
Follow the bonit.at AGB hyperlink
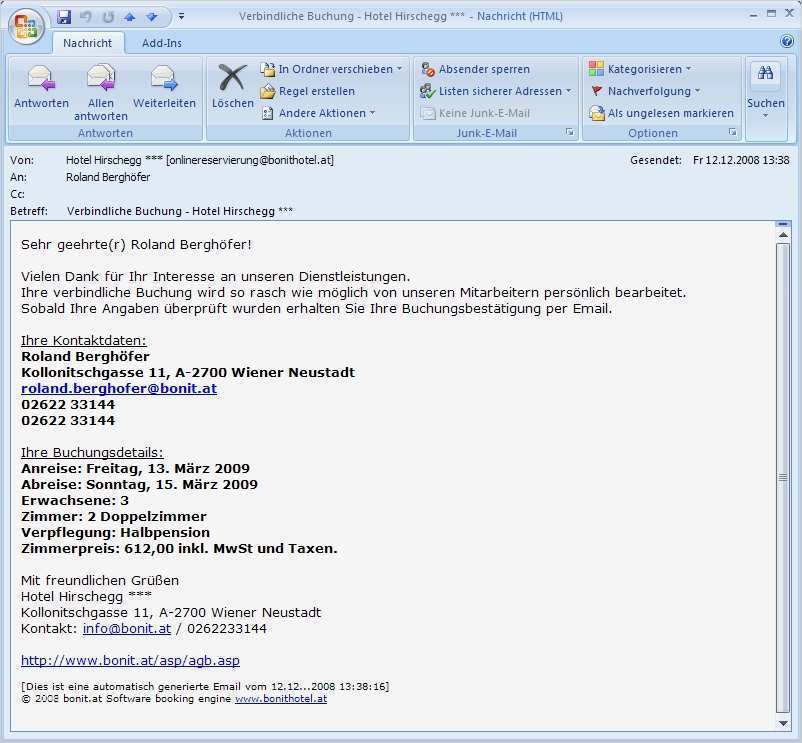pyautogui.click(x=130, y=660)
